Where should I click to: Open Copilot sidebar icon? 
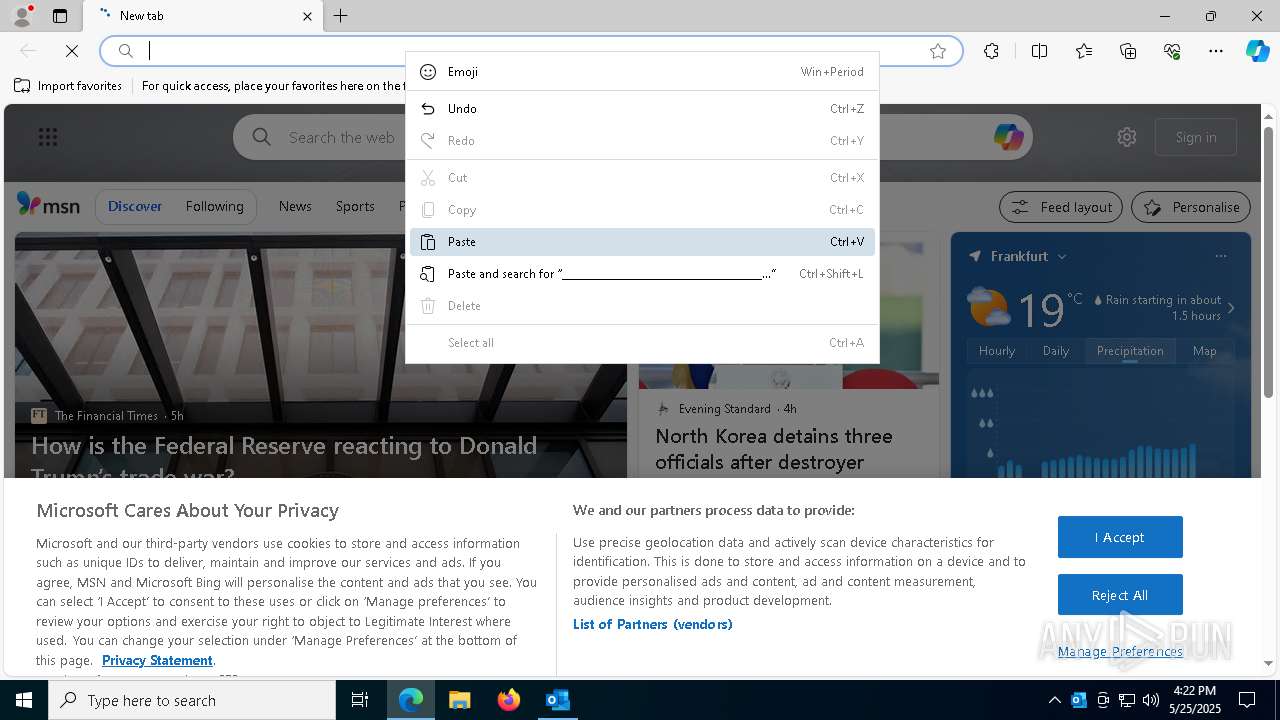[x=1257, y=51]
